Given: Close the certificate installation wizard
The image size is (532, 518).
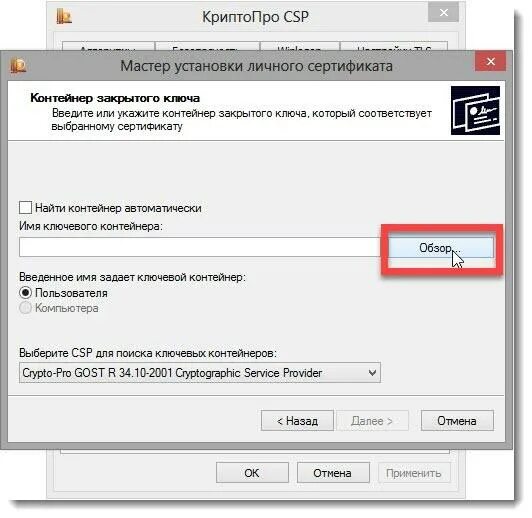Looking at the screenshot, I should coord(491,62).
